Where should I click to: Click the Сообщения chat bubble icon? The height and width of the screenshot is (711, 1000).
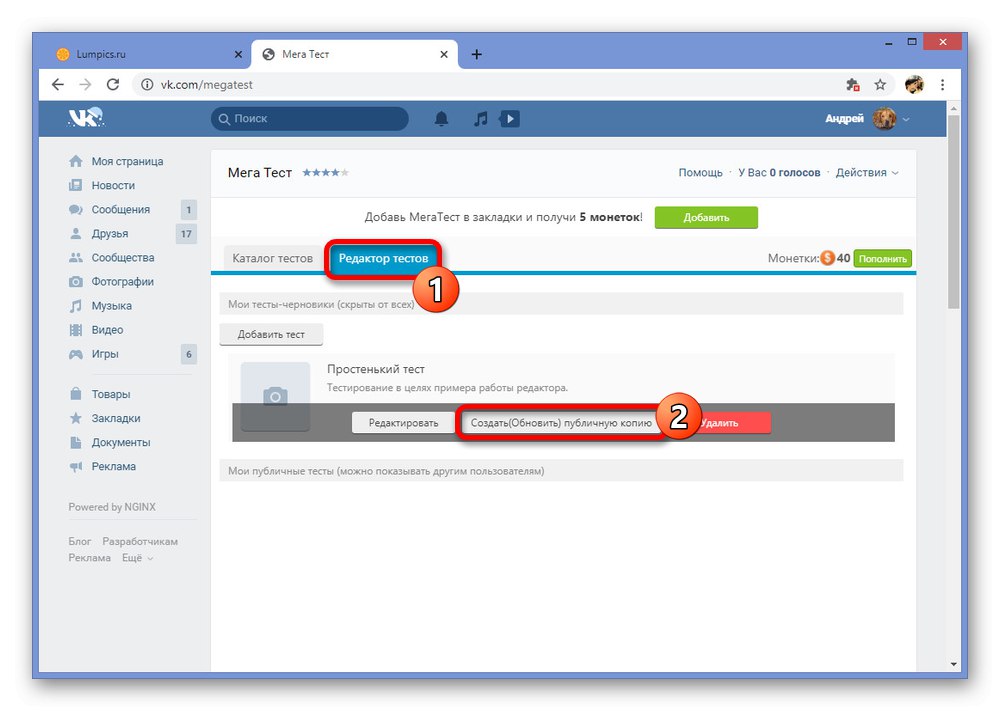[x=76, y=210]
